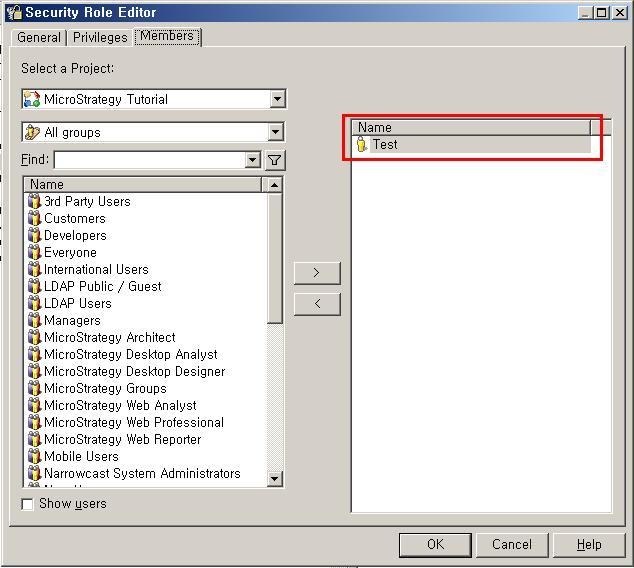The width and height of the screenshot is (634, 568).
Task: Click the 3rd Party Users group icon
Action: (34, 201)
